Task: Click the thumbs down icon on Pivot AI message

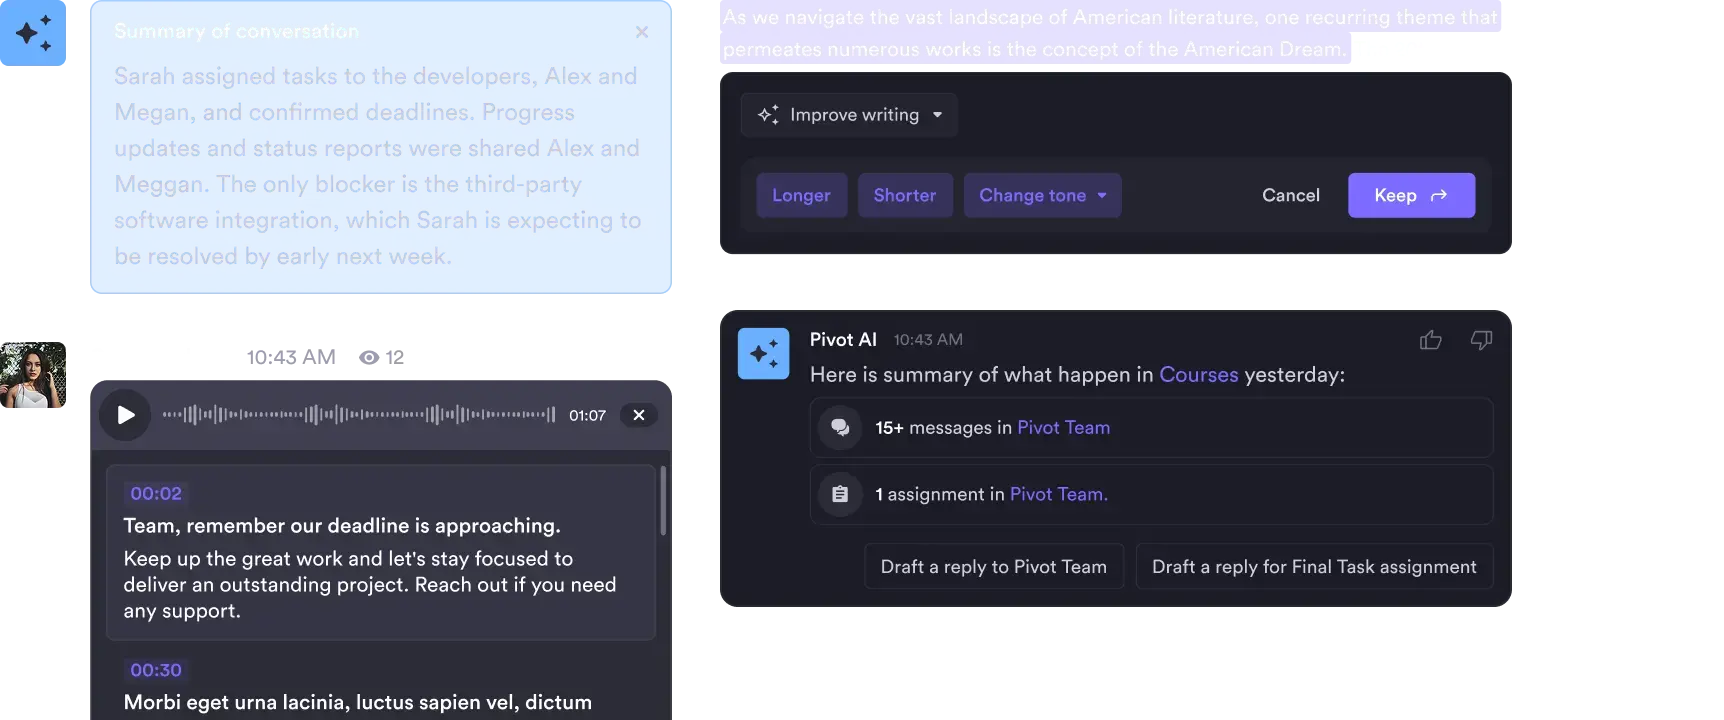Action: coord(1481,340)
